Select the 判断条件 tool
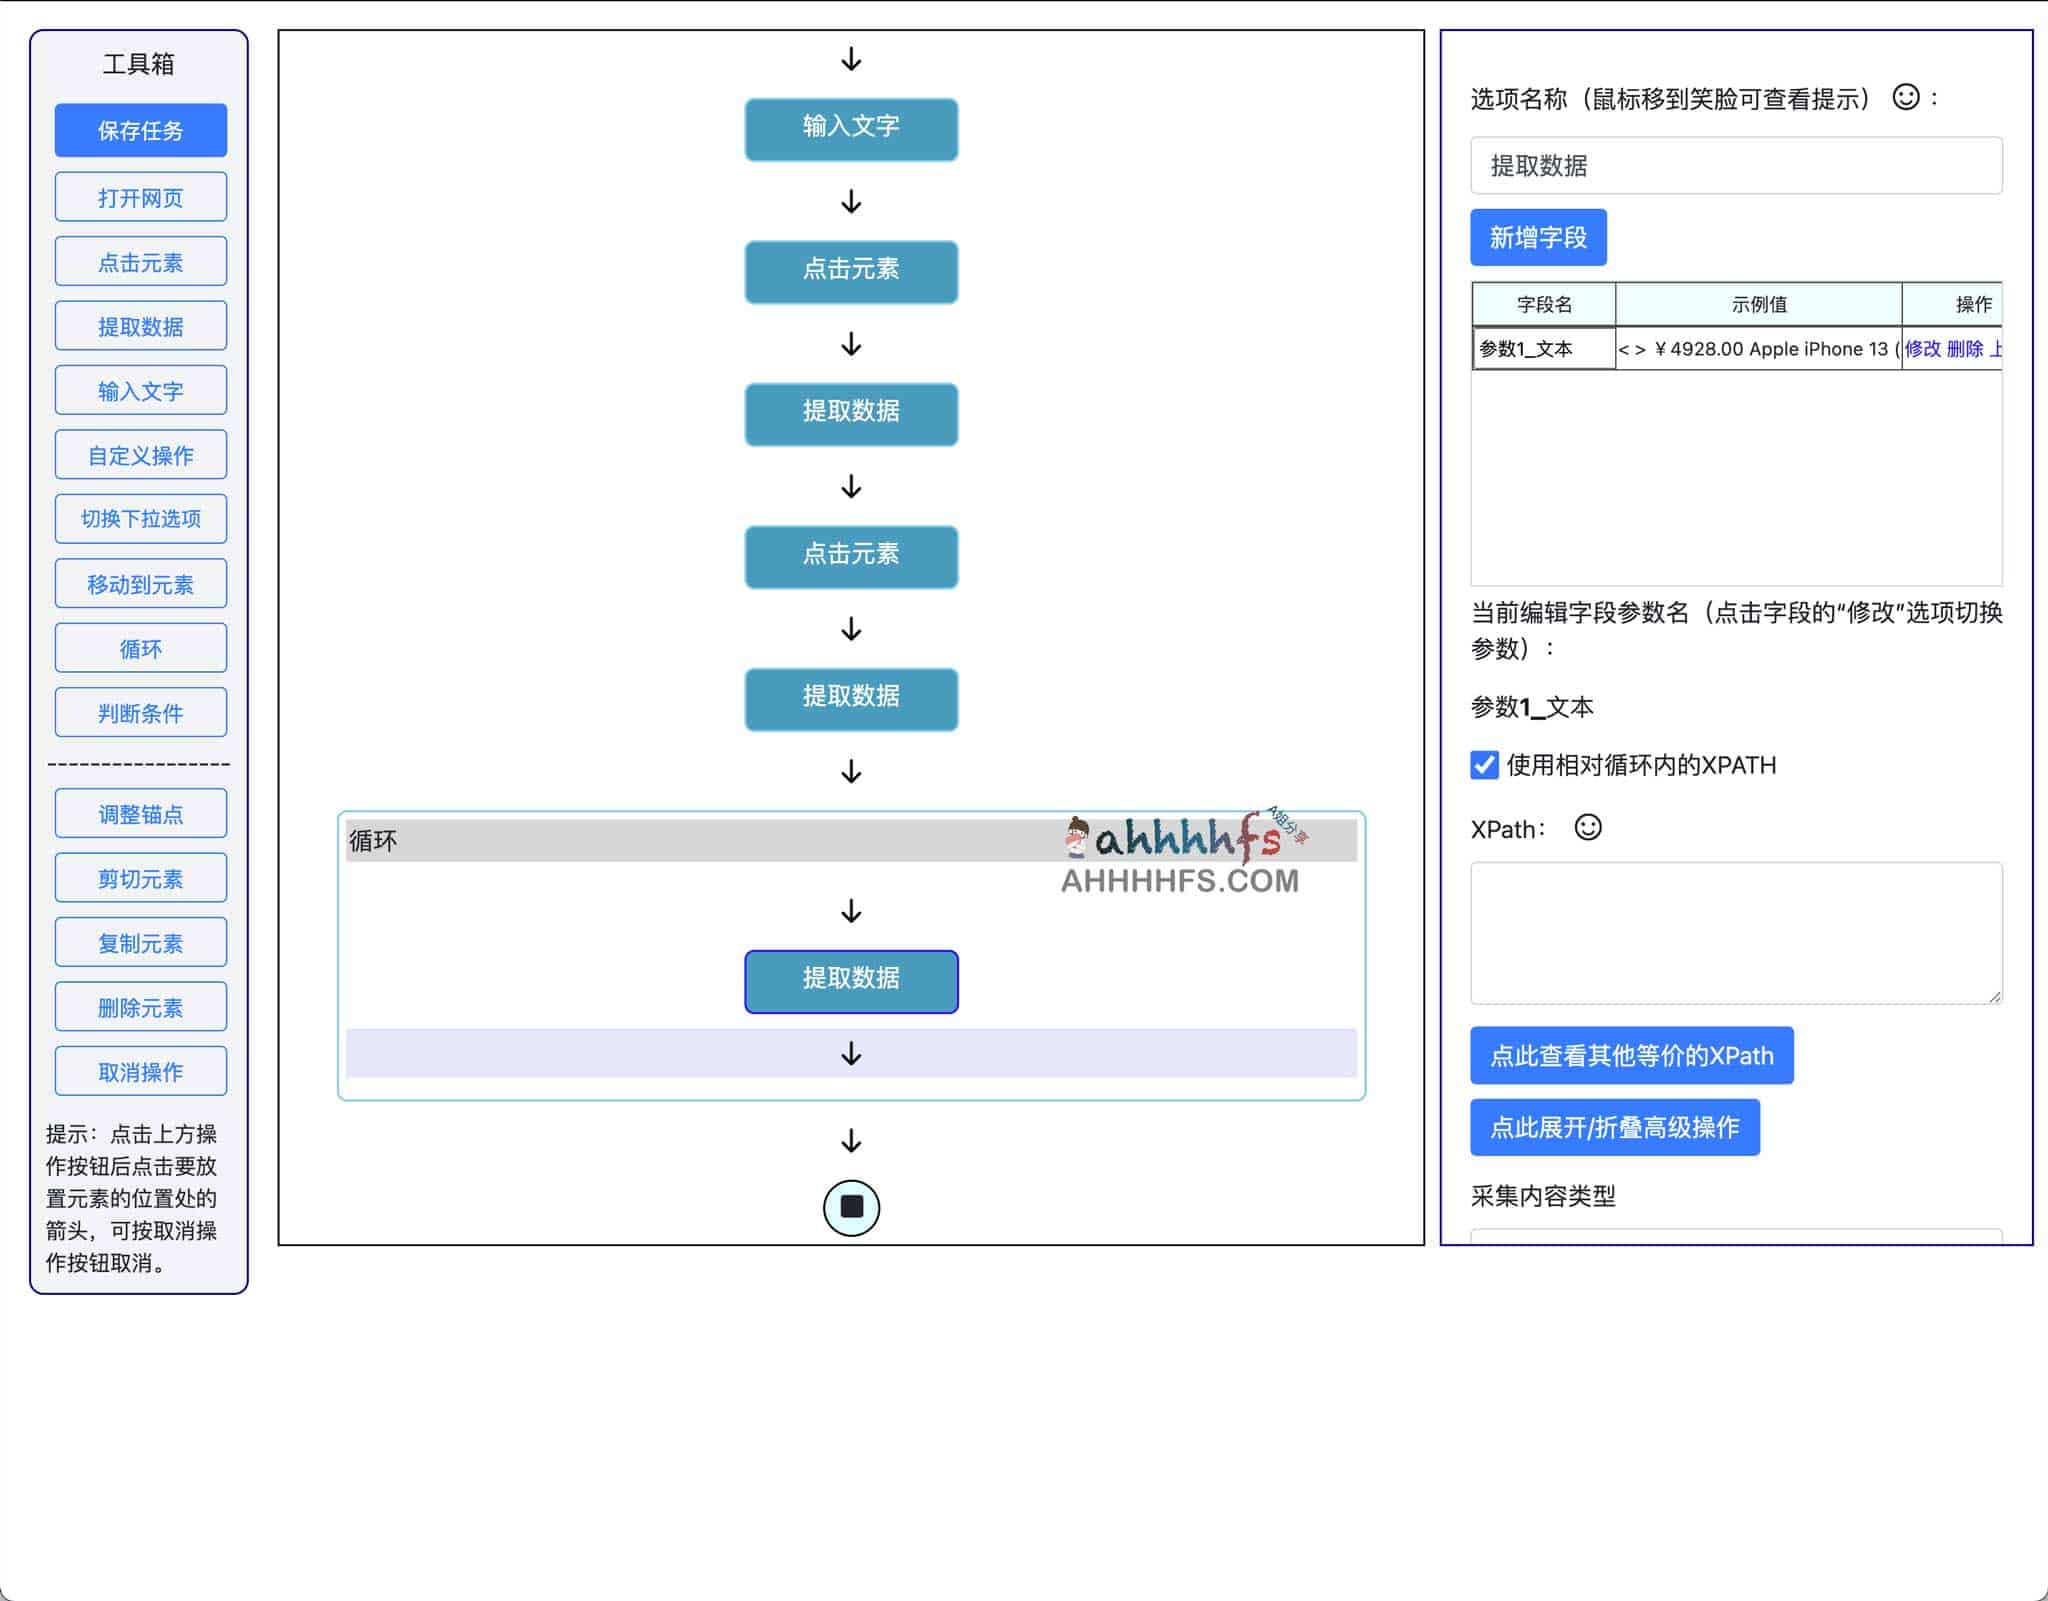2048x1601 pixels. pos(141,712)
